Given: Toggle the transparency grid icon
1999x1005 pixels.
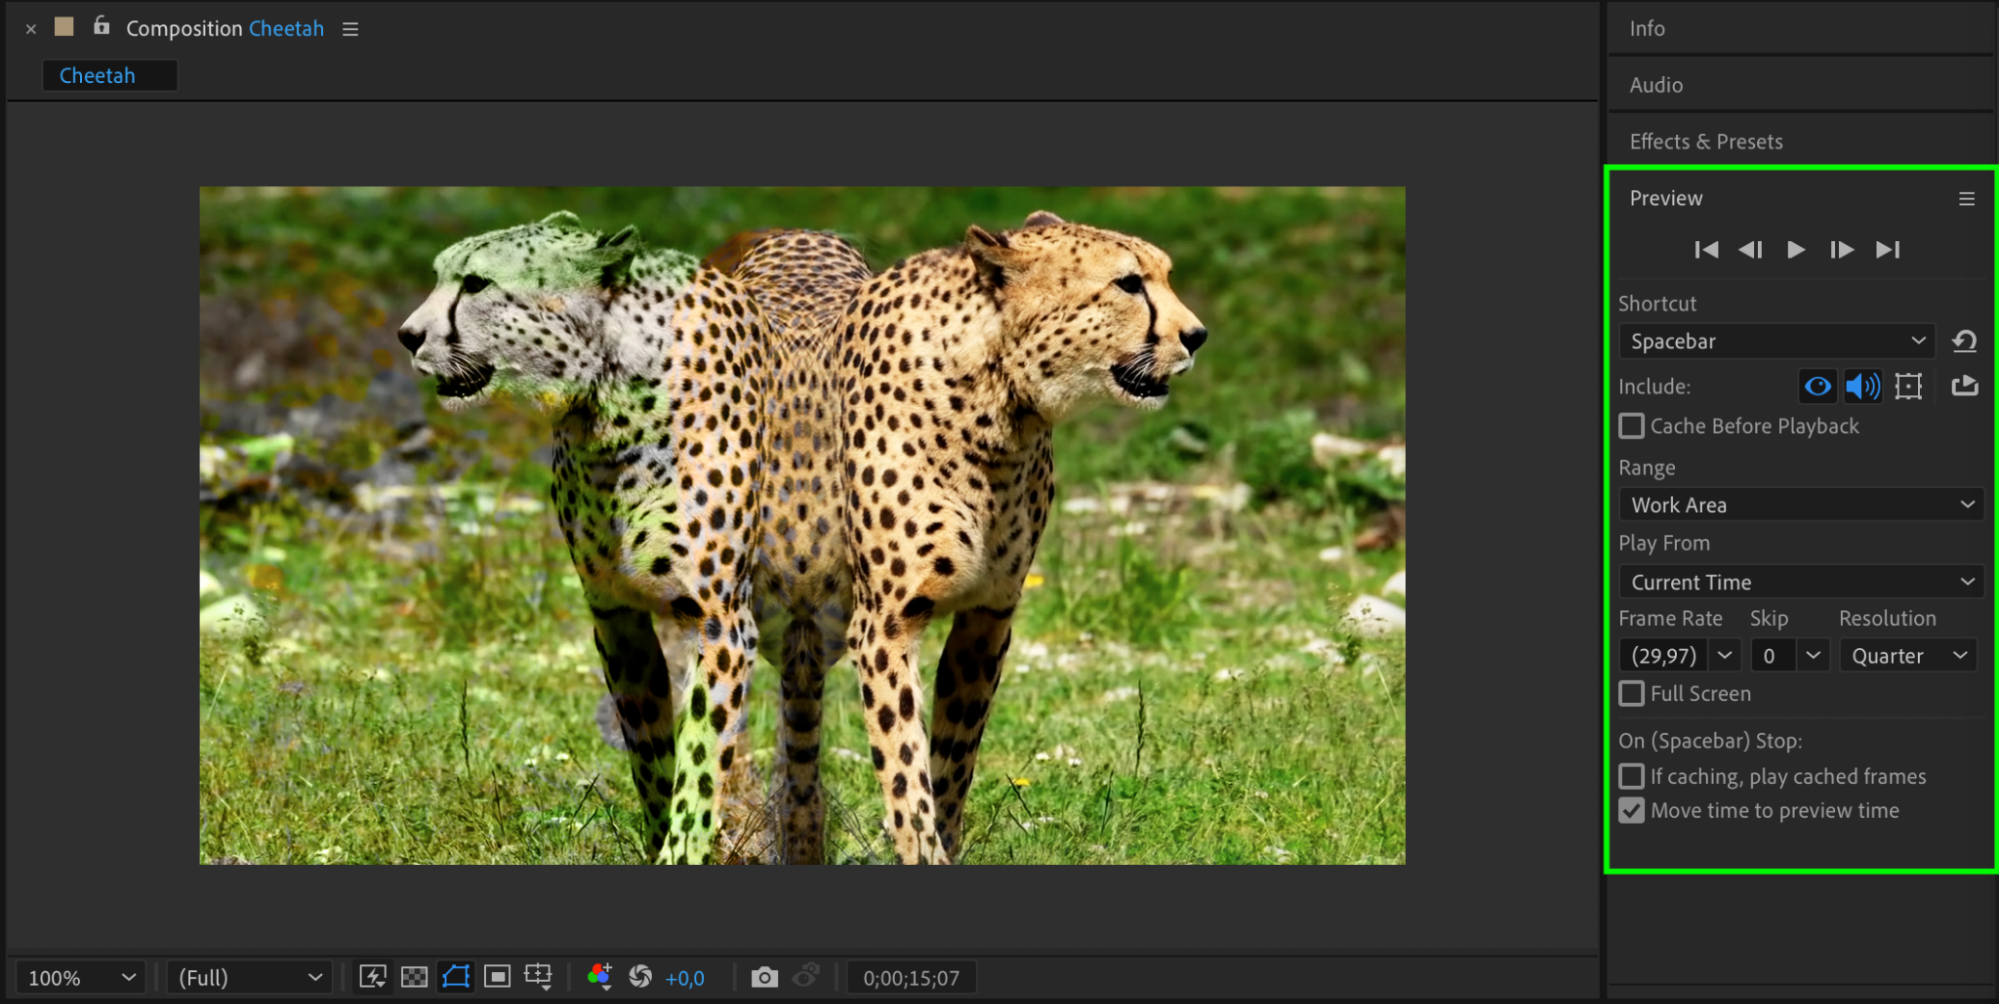Looking at the screenshot, I should click(x=414, y=977).
